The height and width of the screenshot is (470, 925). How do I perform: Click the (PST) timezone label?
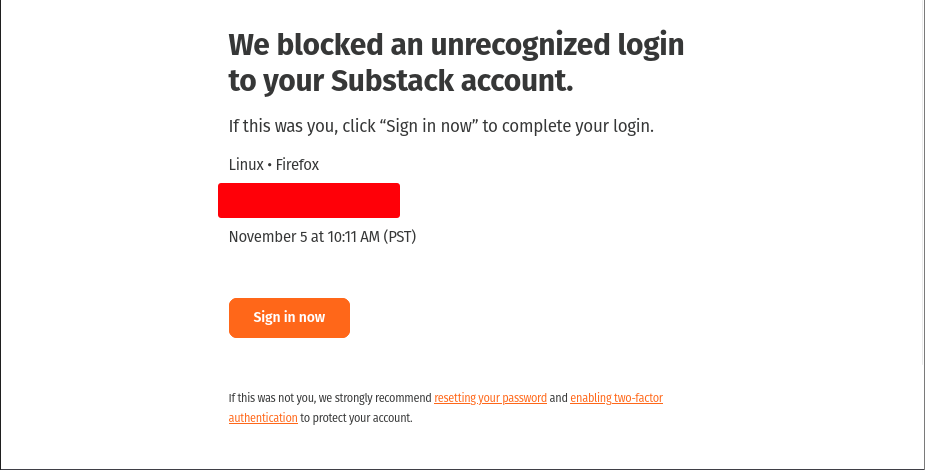[399, 236]
